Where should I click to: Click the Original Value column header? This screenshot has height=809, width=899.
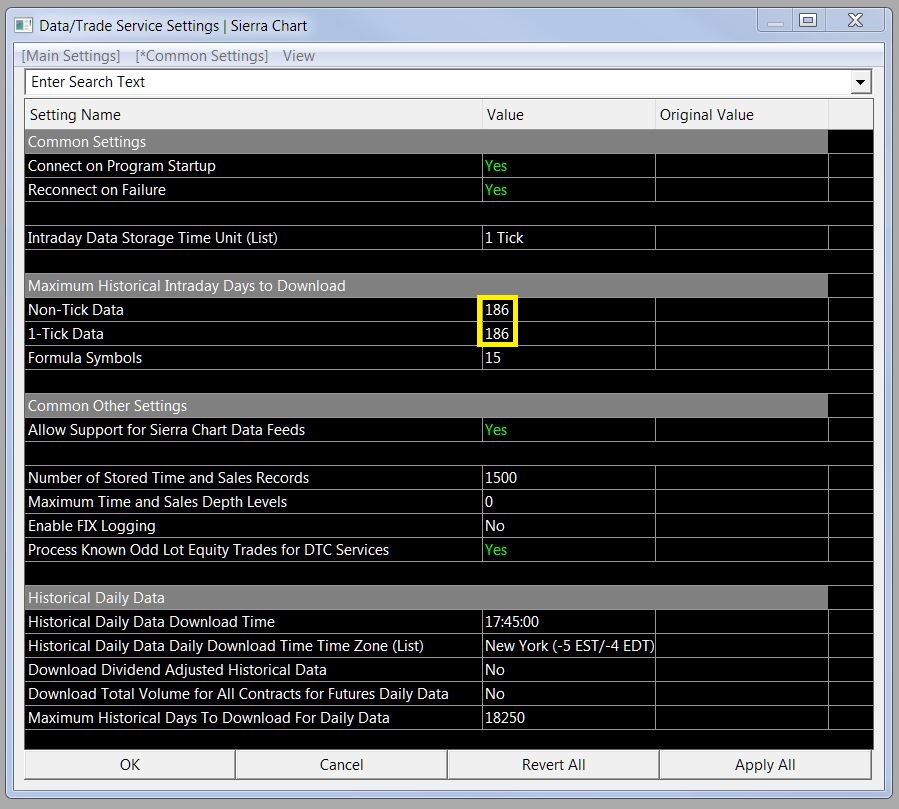[741, 115]
